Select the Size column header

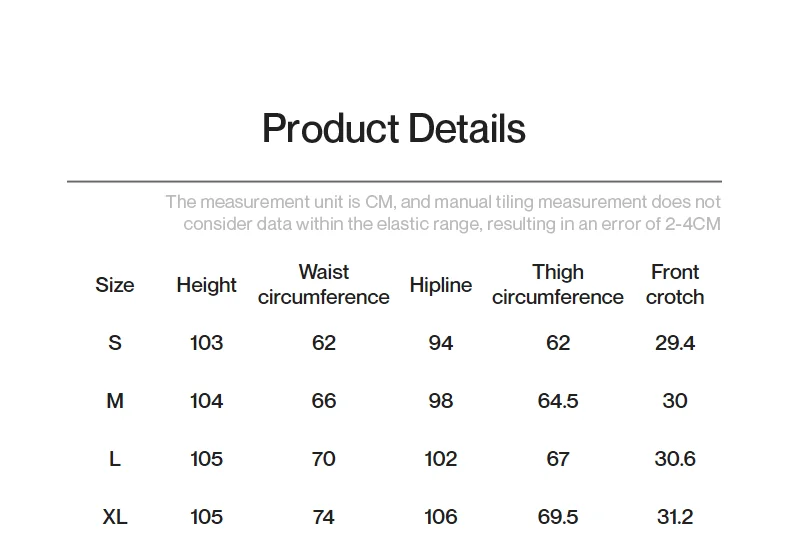(x=115, y=285)
